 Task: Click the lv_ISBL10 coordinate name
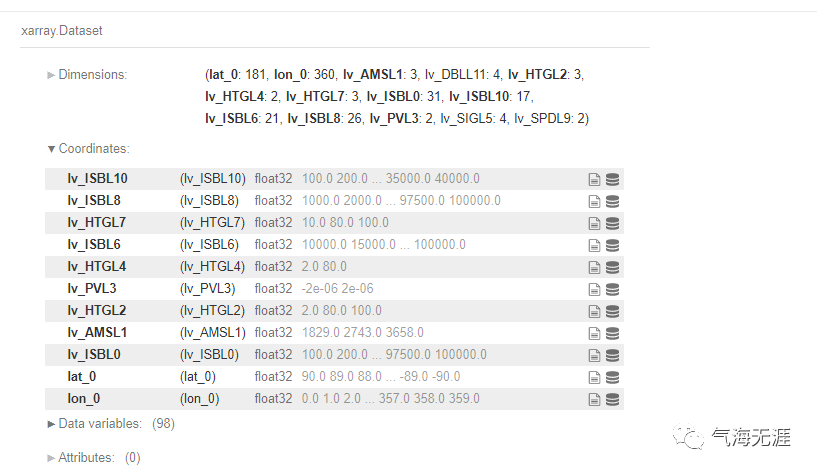click(97, 179)
